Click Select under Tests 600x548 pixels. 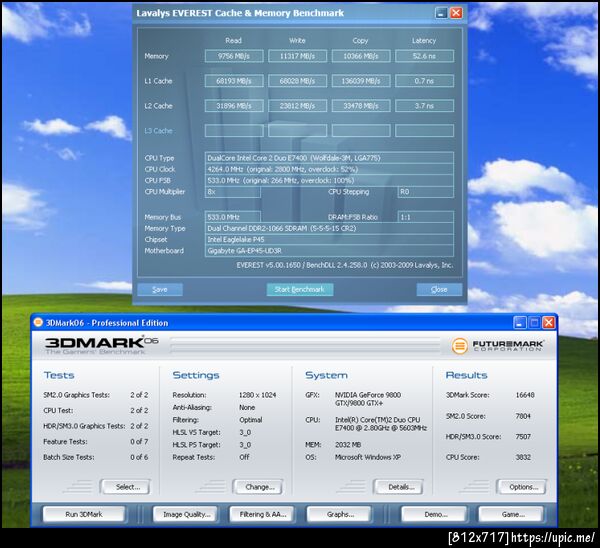click(x=127, y=487)
